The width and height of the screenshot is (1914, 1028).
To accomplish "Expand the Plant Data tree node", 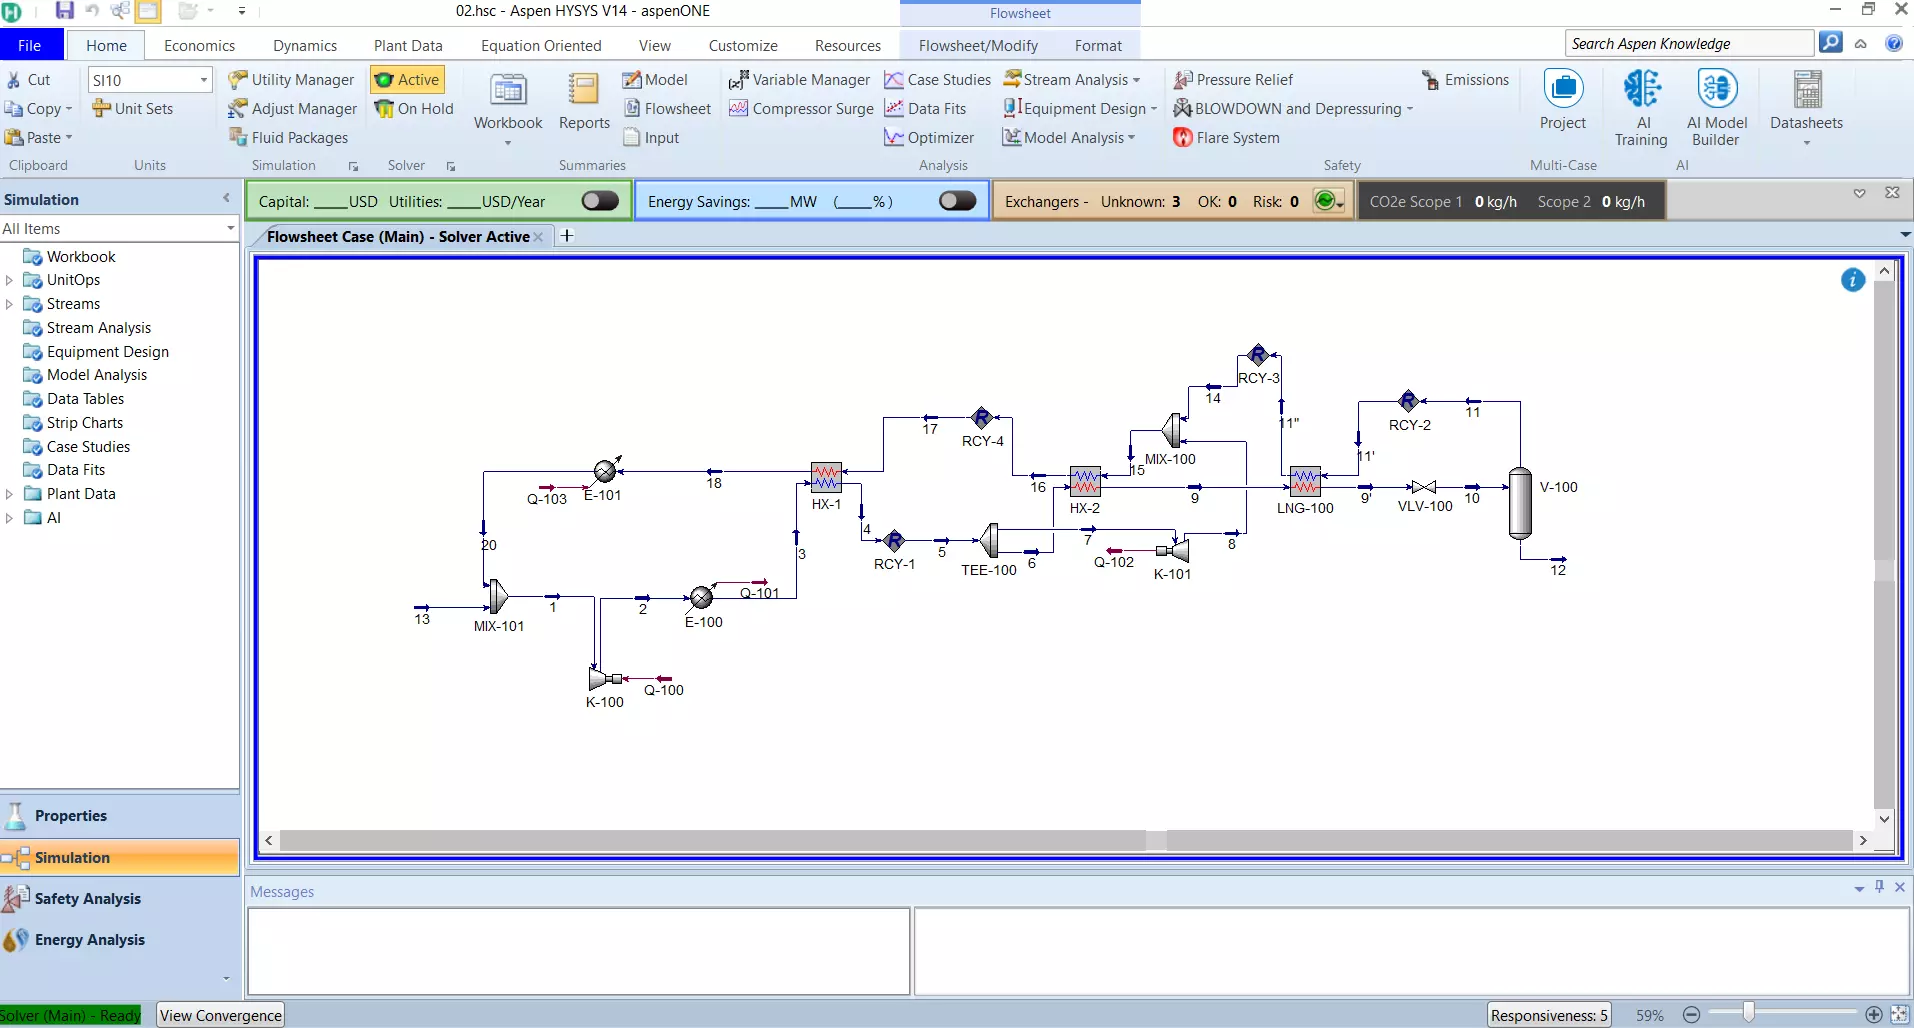I will pyautogui.click(x=9, y=494).
